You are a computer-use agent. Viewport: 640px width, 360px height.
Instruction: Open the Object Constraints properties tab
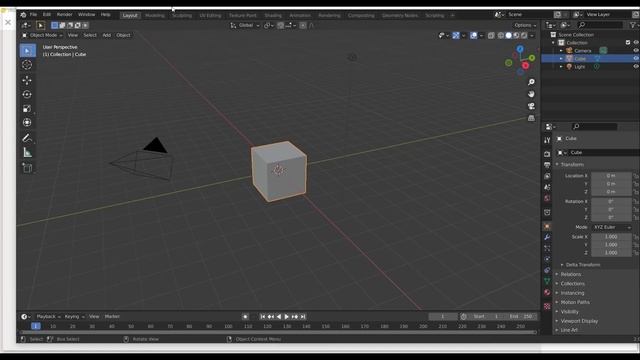[547, 270]
